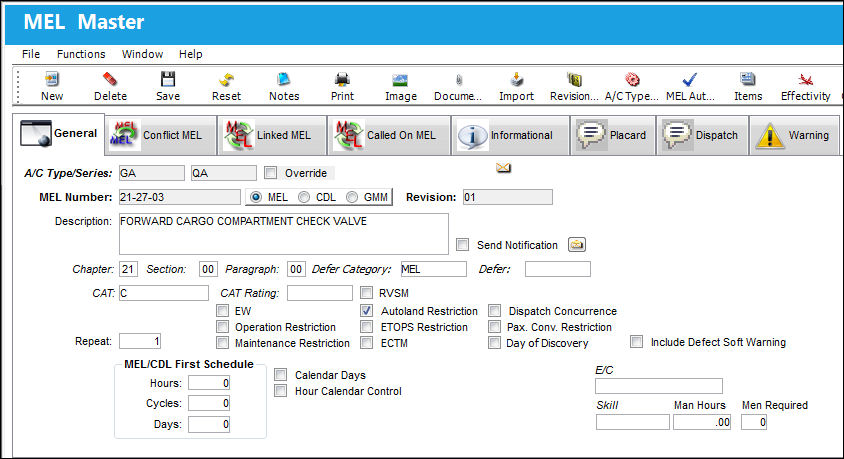
Task: Click the Revision field
Action: coord(508,197)
